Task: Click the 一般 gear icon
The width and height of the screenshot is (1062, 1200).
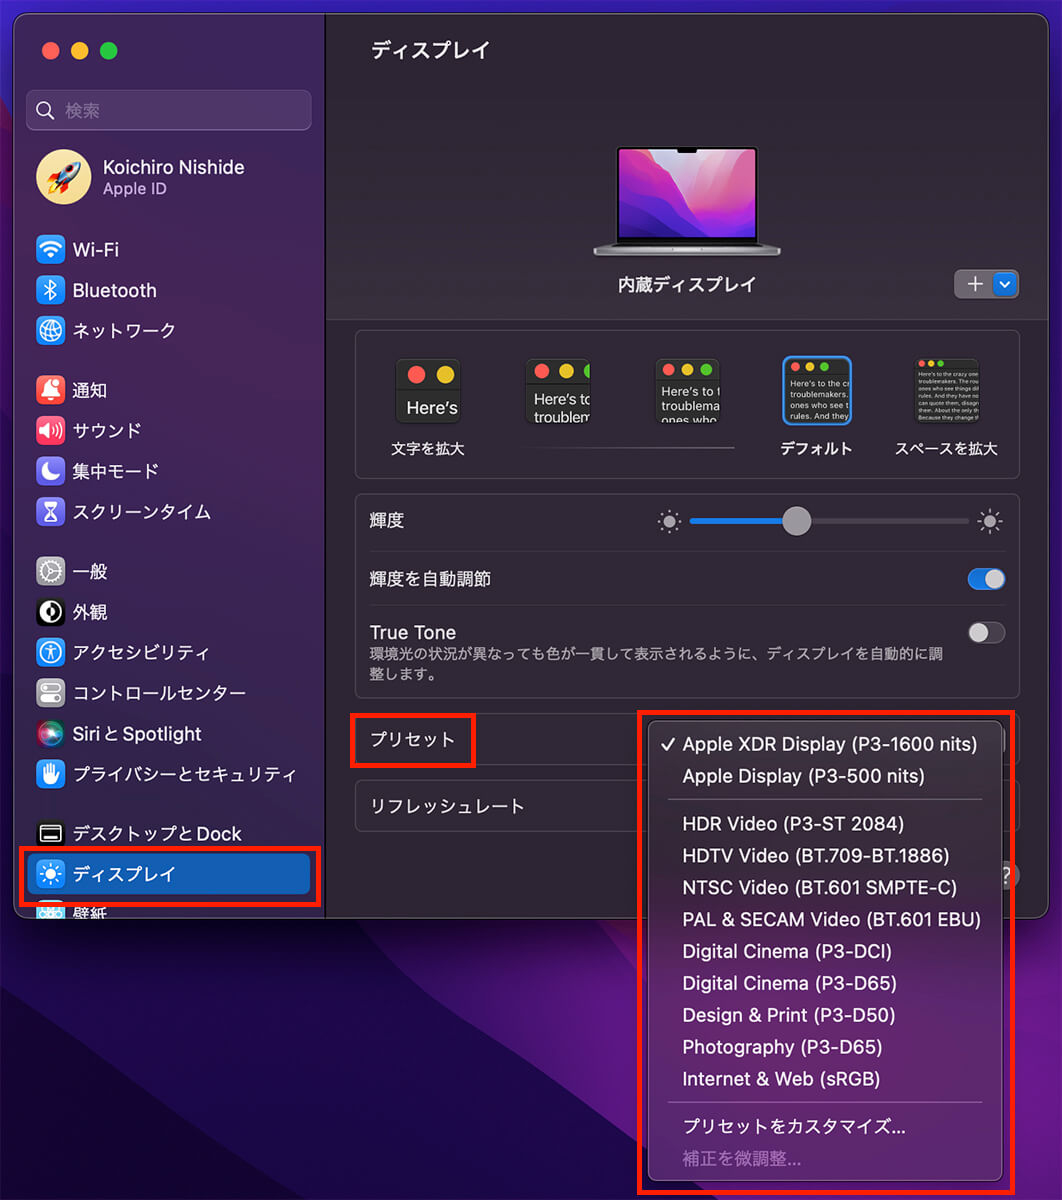Action: 50,572
